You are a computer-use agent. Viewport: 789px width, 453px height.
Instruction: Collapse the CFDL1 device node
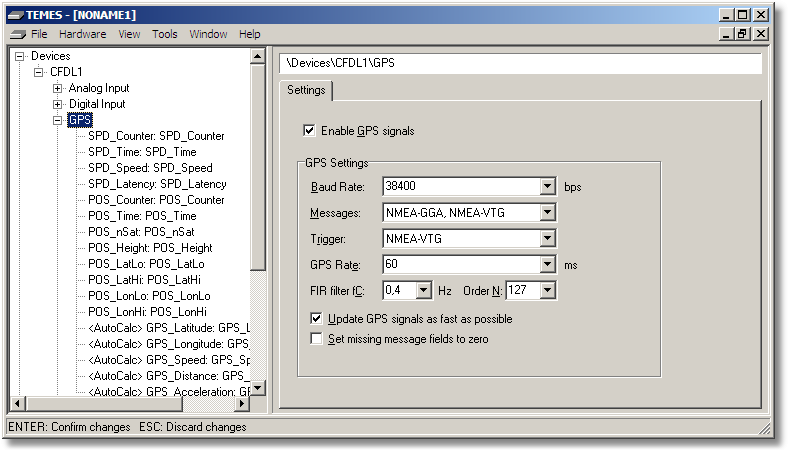[39, 72]
